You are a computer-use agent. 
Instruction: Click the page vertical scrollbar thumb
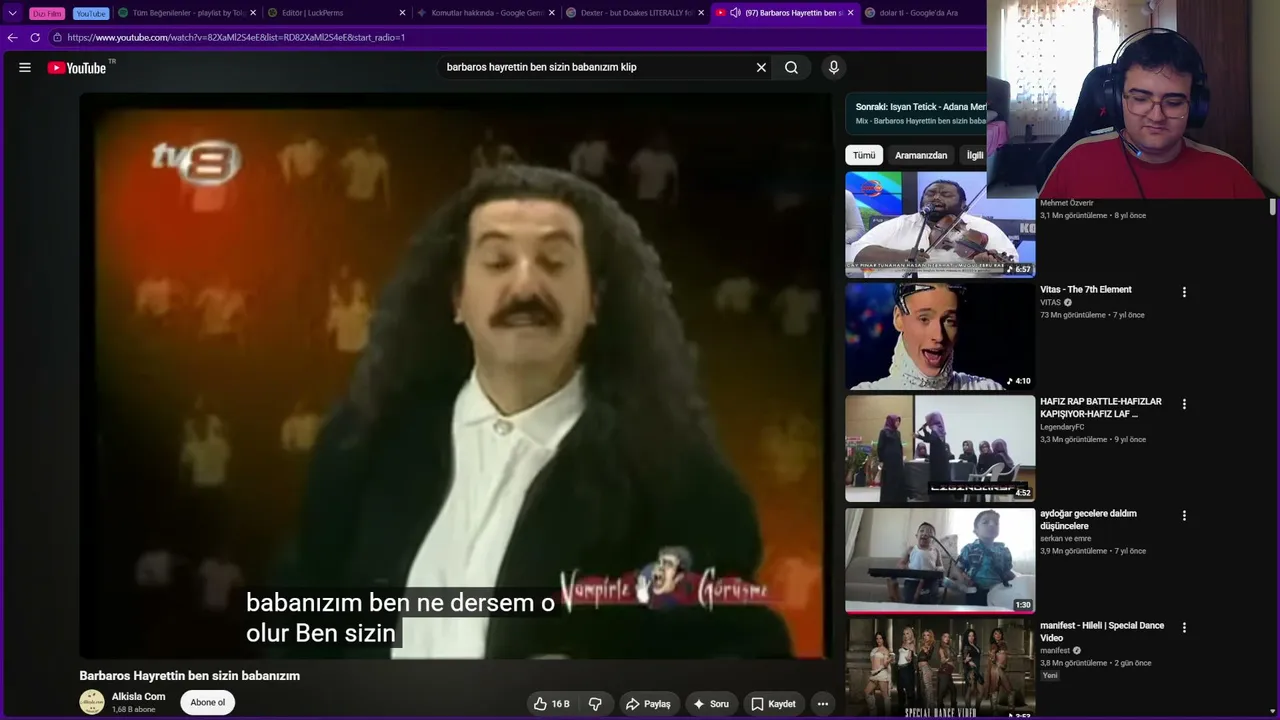point(1273,206)
